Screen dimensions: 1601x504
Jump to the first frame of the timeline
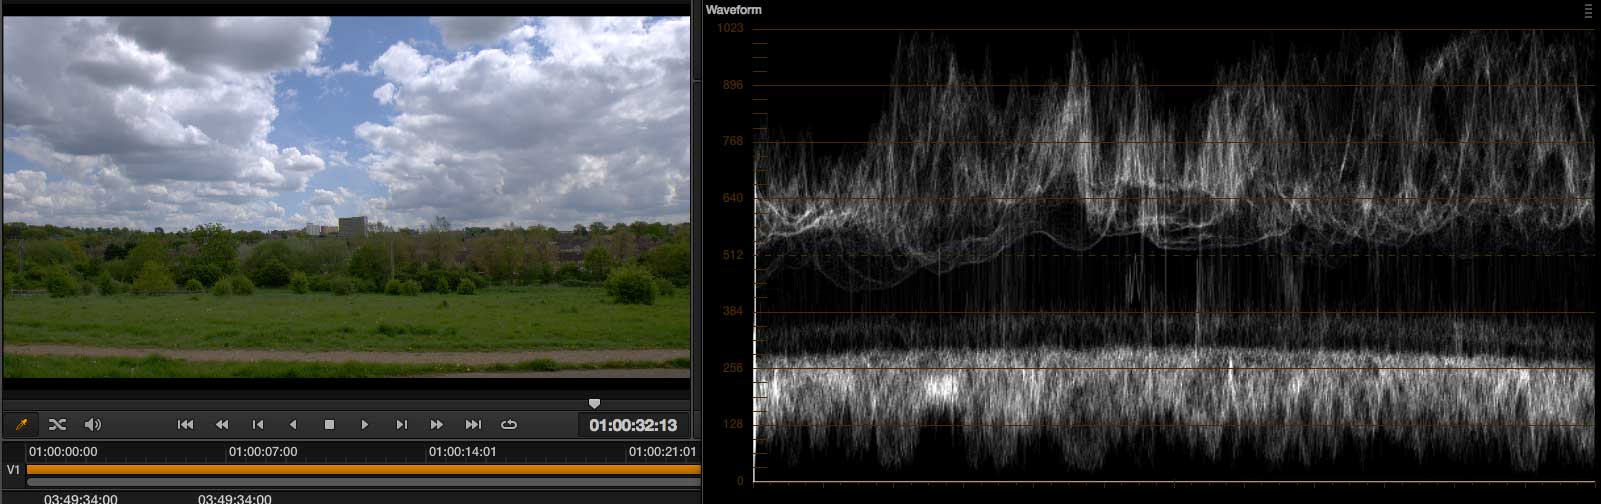coord(185,425)
